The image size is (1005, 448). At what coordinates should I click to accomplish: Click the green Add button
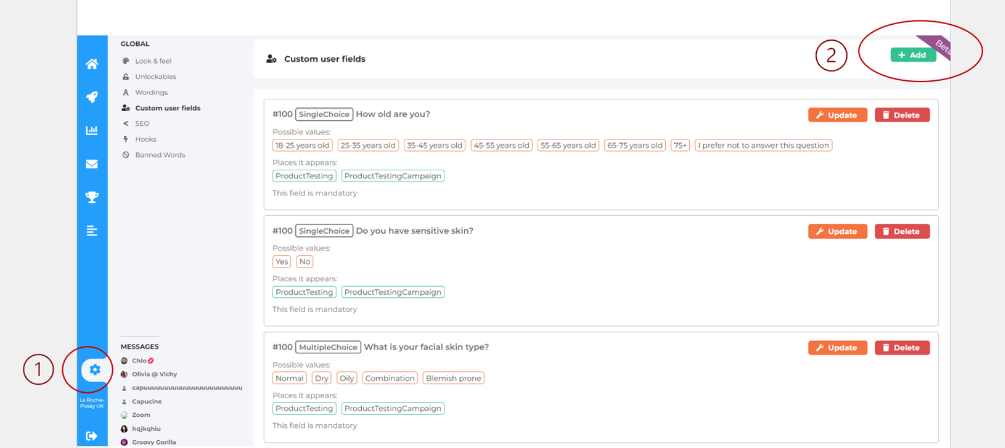(913, 55)
